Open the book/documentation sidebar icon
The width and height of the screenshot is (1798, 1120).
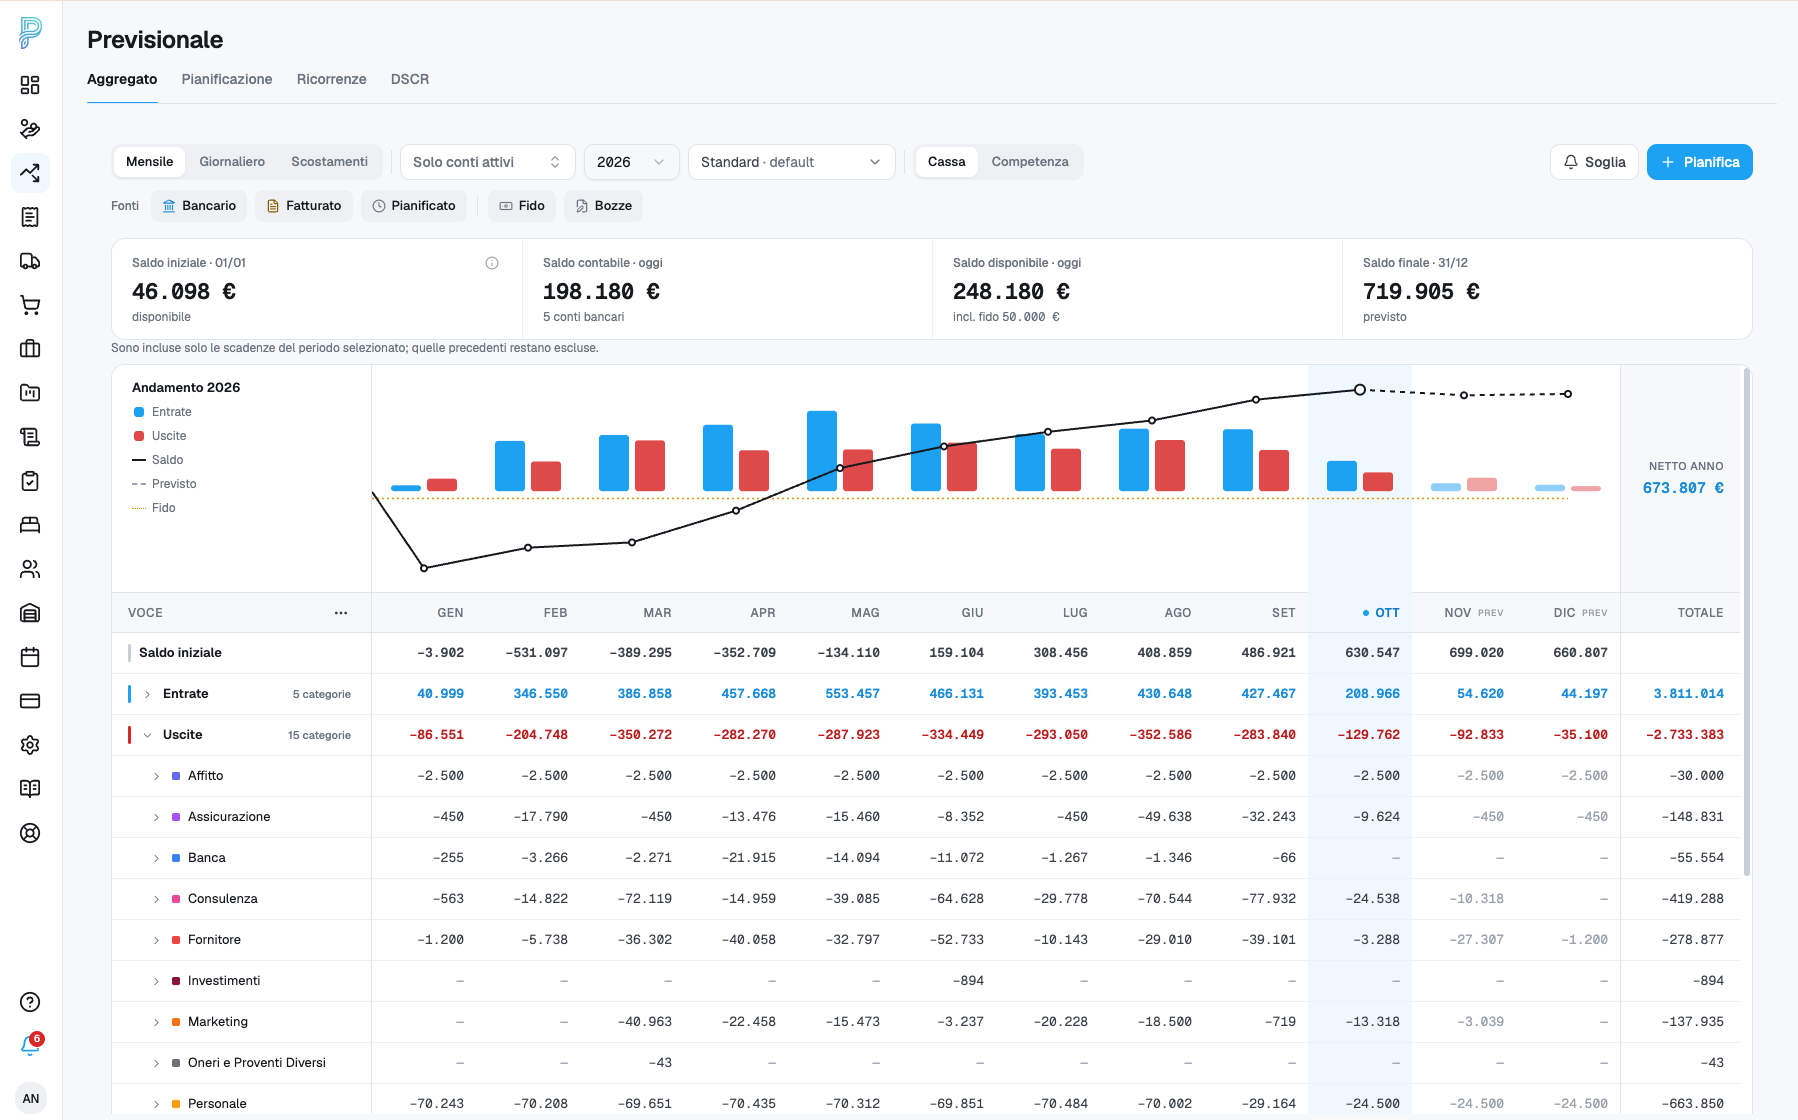pos(30,789)
